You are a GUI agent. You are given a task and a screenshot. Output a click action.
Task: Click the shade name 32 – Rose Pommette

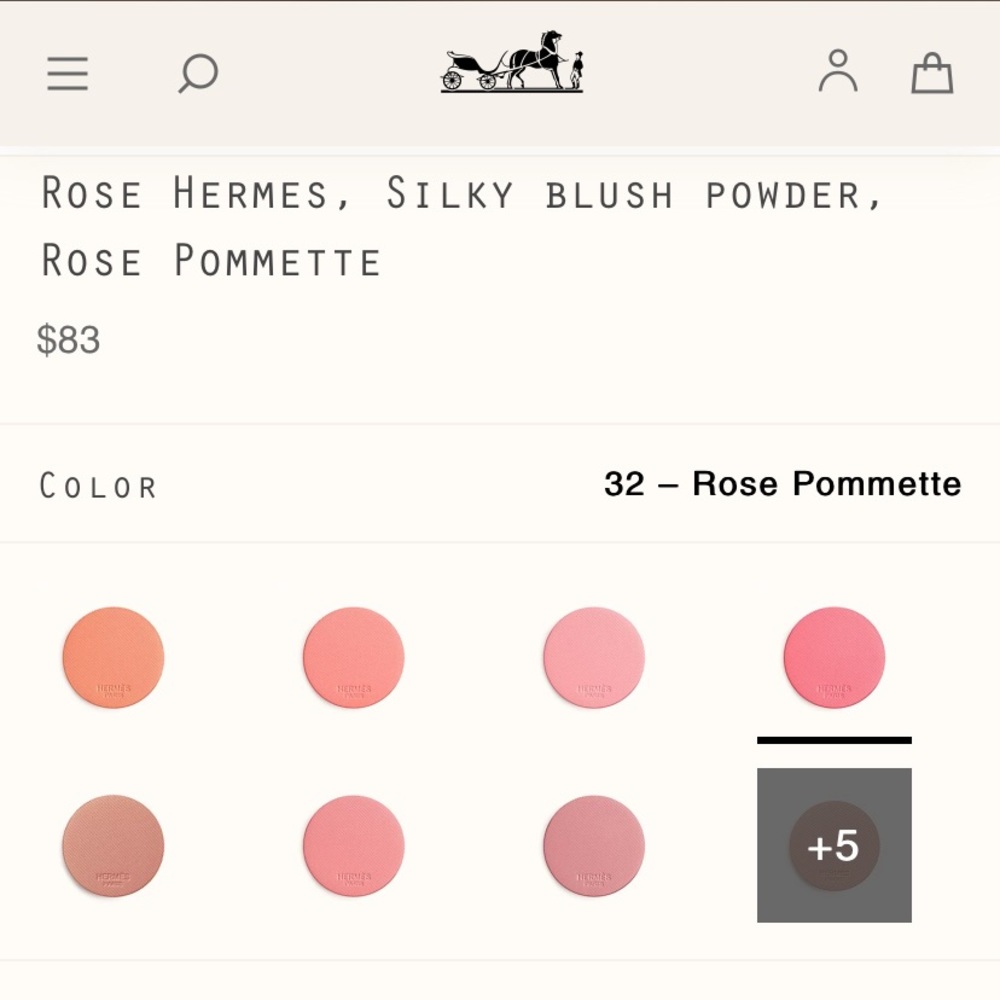(782, 484)
